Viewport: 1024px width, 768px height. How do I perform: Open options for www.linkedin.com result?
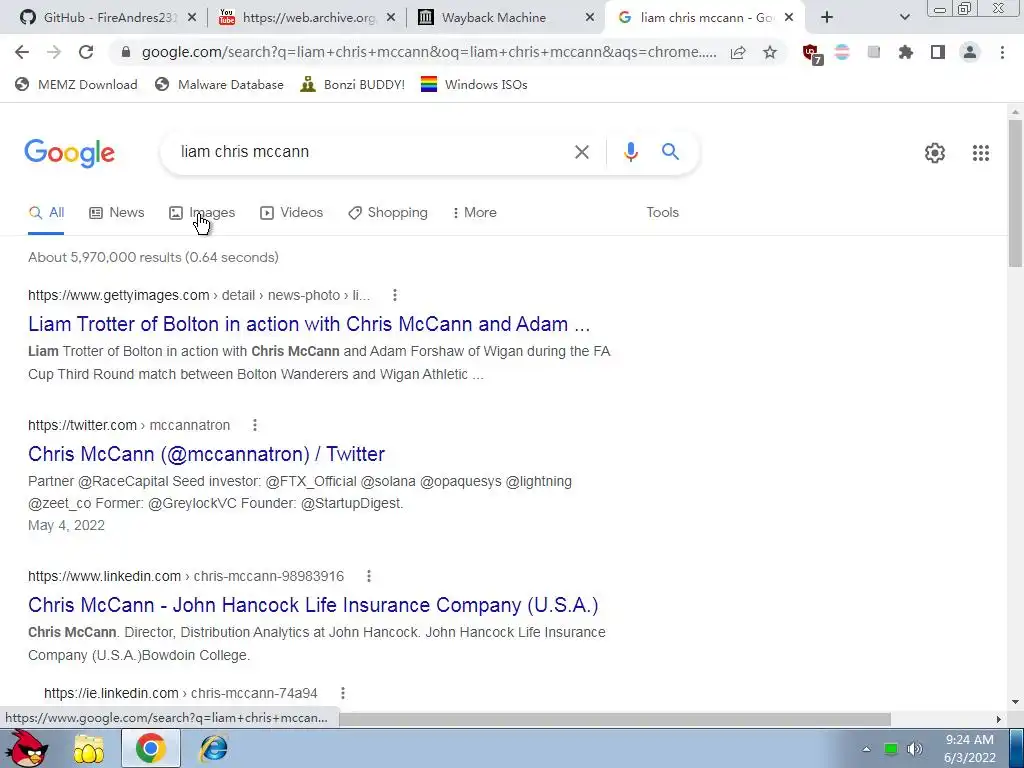(x=368, y=576)
